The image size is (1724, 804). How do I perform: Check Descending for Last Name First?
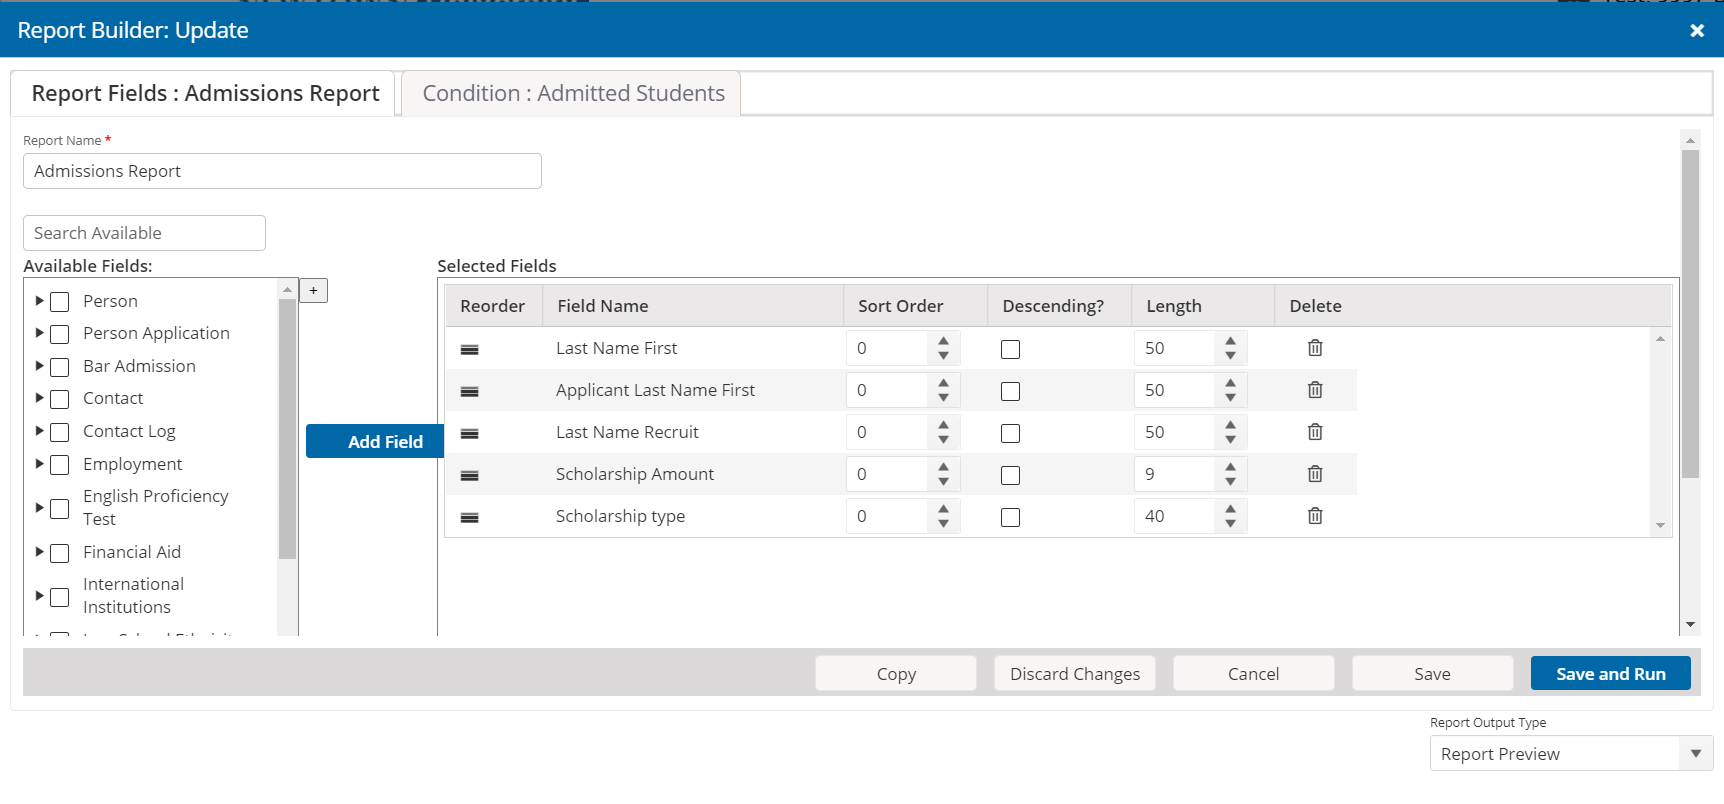[x=1010, y=349]
